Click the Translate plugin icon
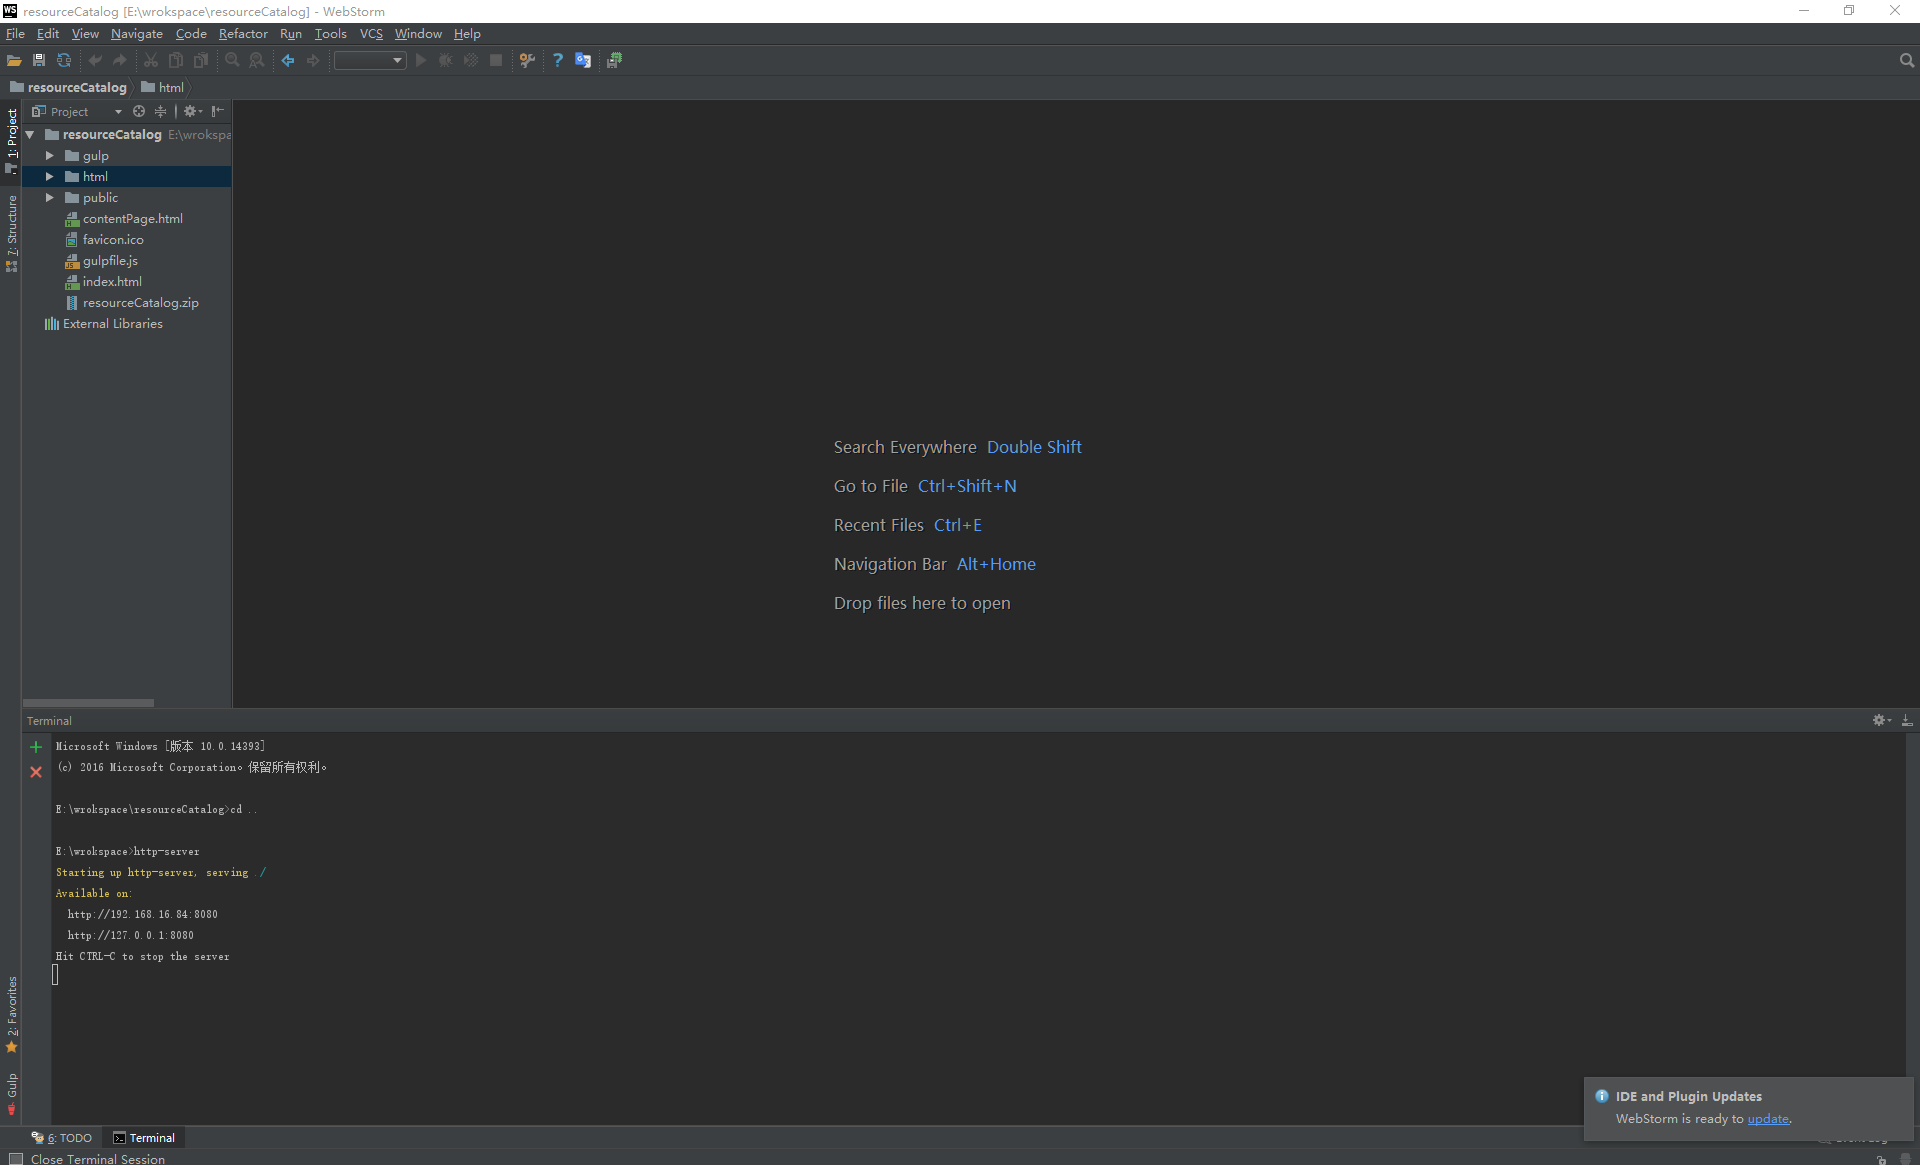This screenshot has width=1920, height=1165. pos(583,60)
